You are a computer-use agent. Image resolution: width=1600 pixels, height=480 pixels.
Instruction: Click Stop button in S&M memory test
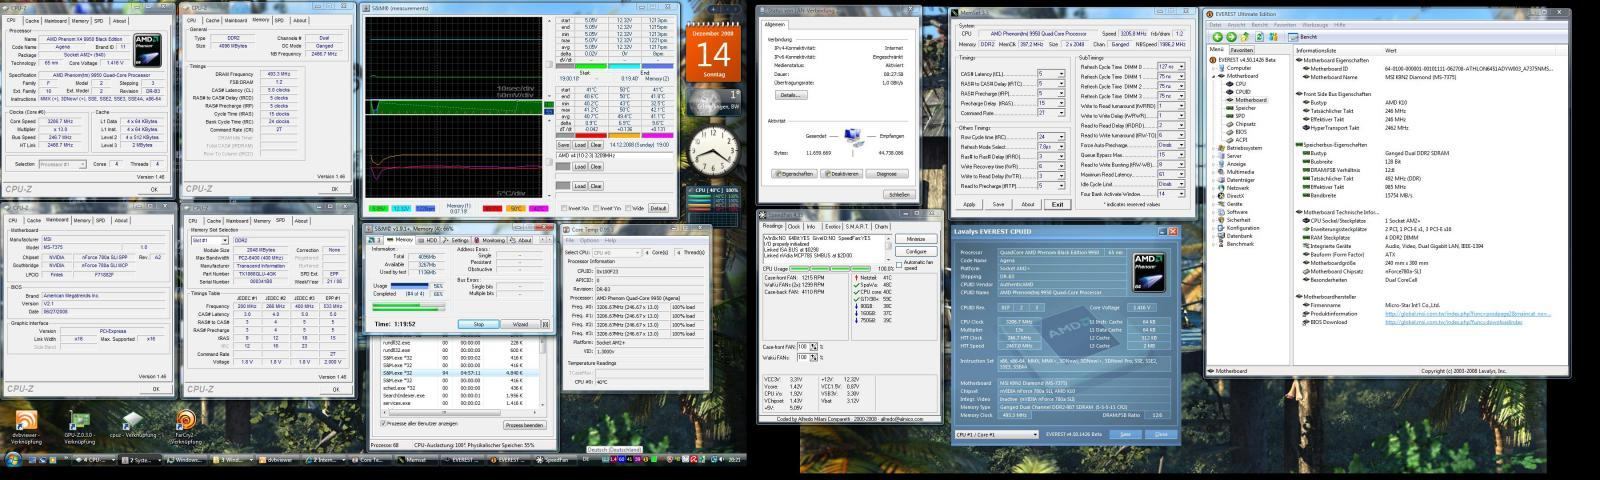click(x=479, y=324)
